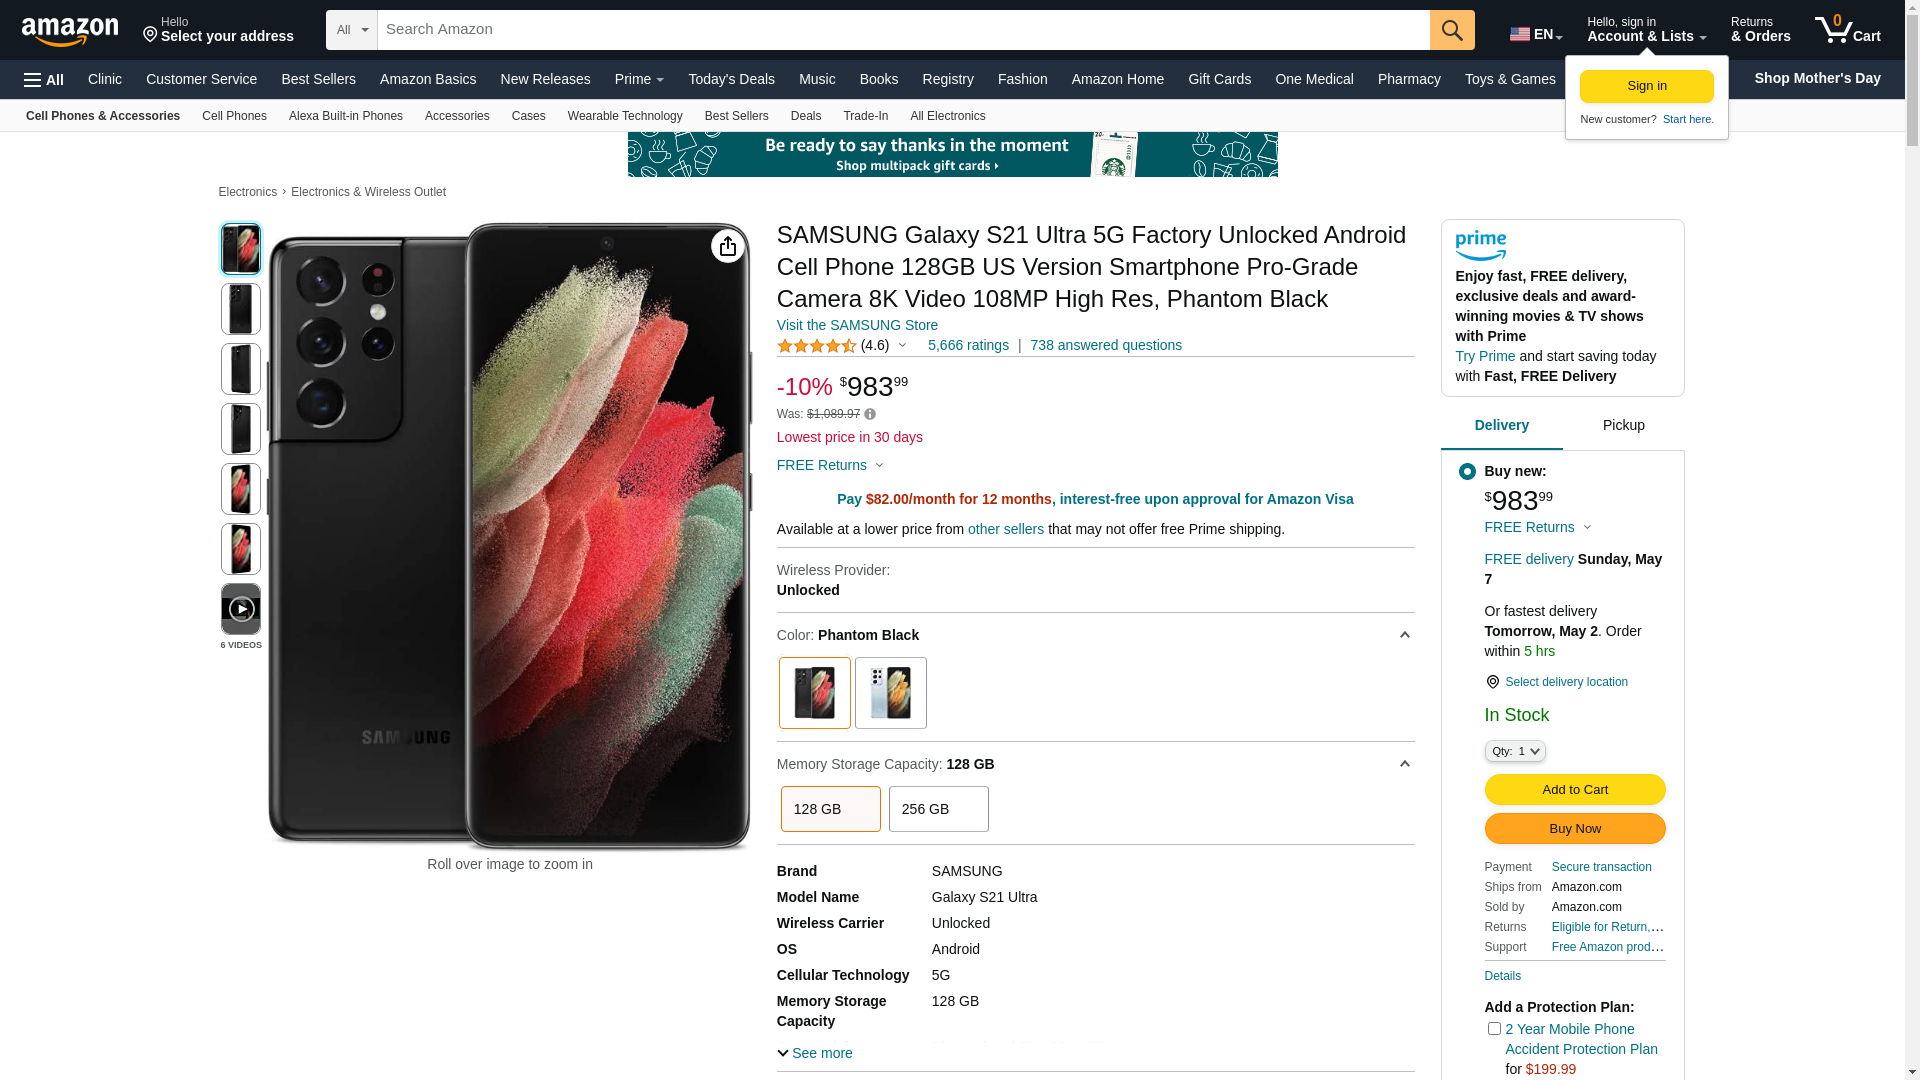
Task: Click the share icon on product image
Action: (728, 246)
